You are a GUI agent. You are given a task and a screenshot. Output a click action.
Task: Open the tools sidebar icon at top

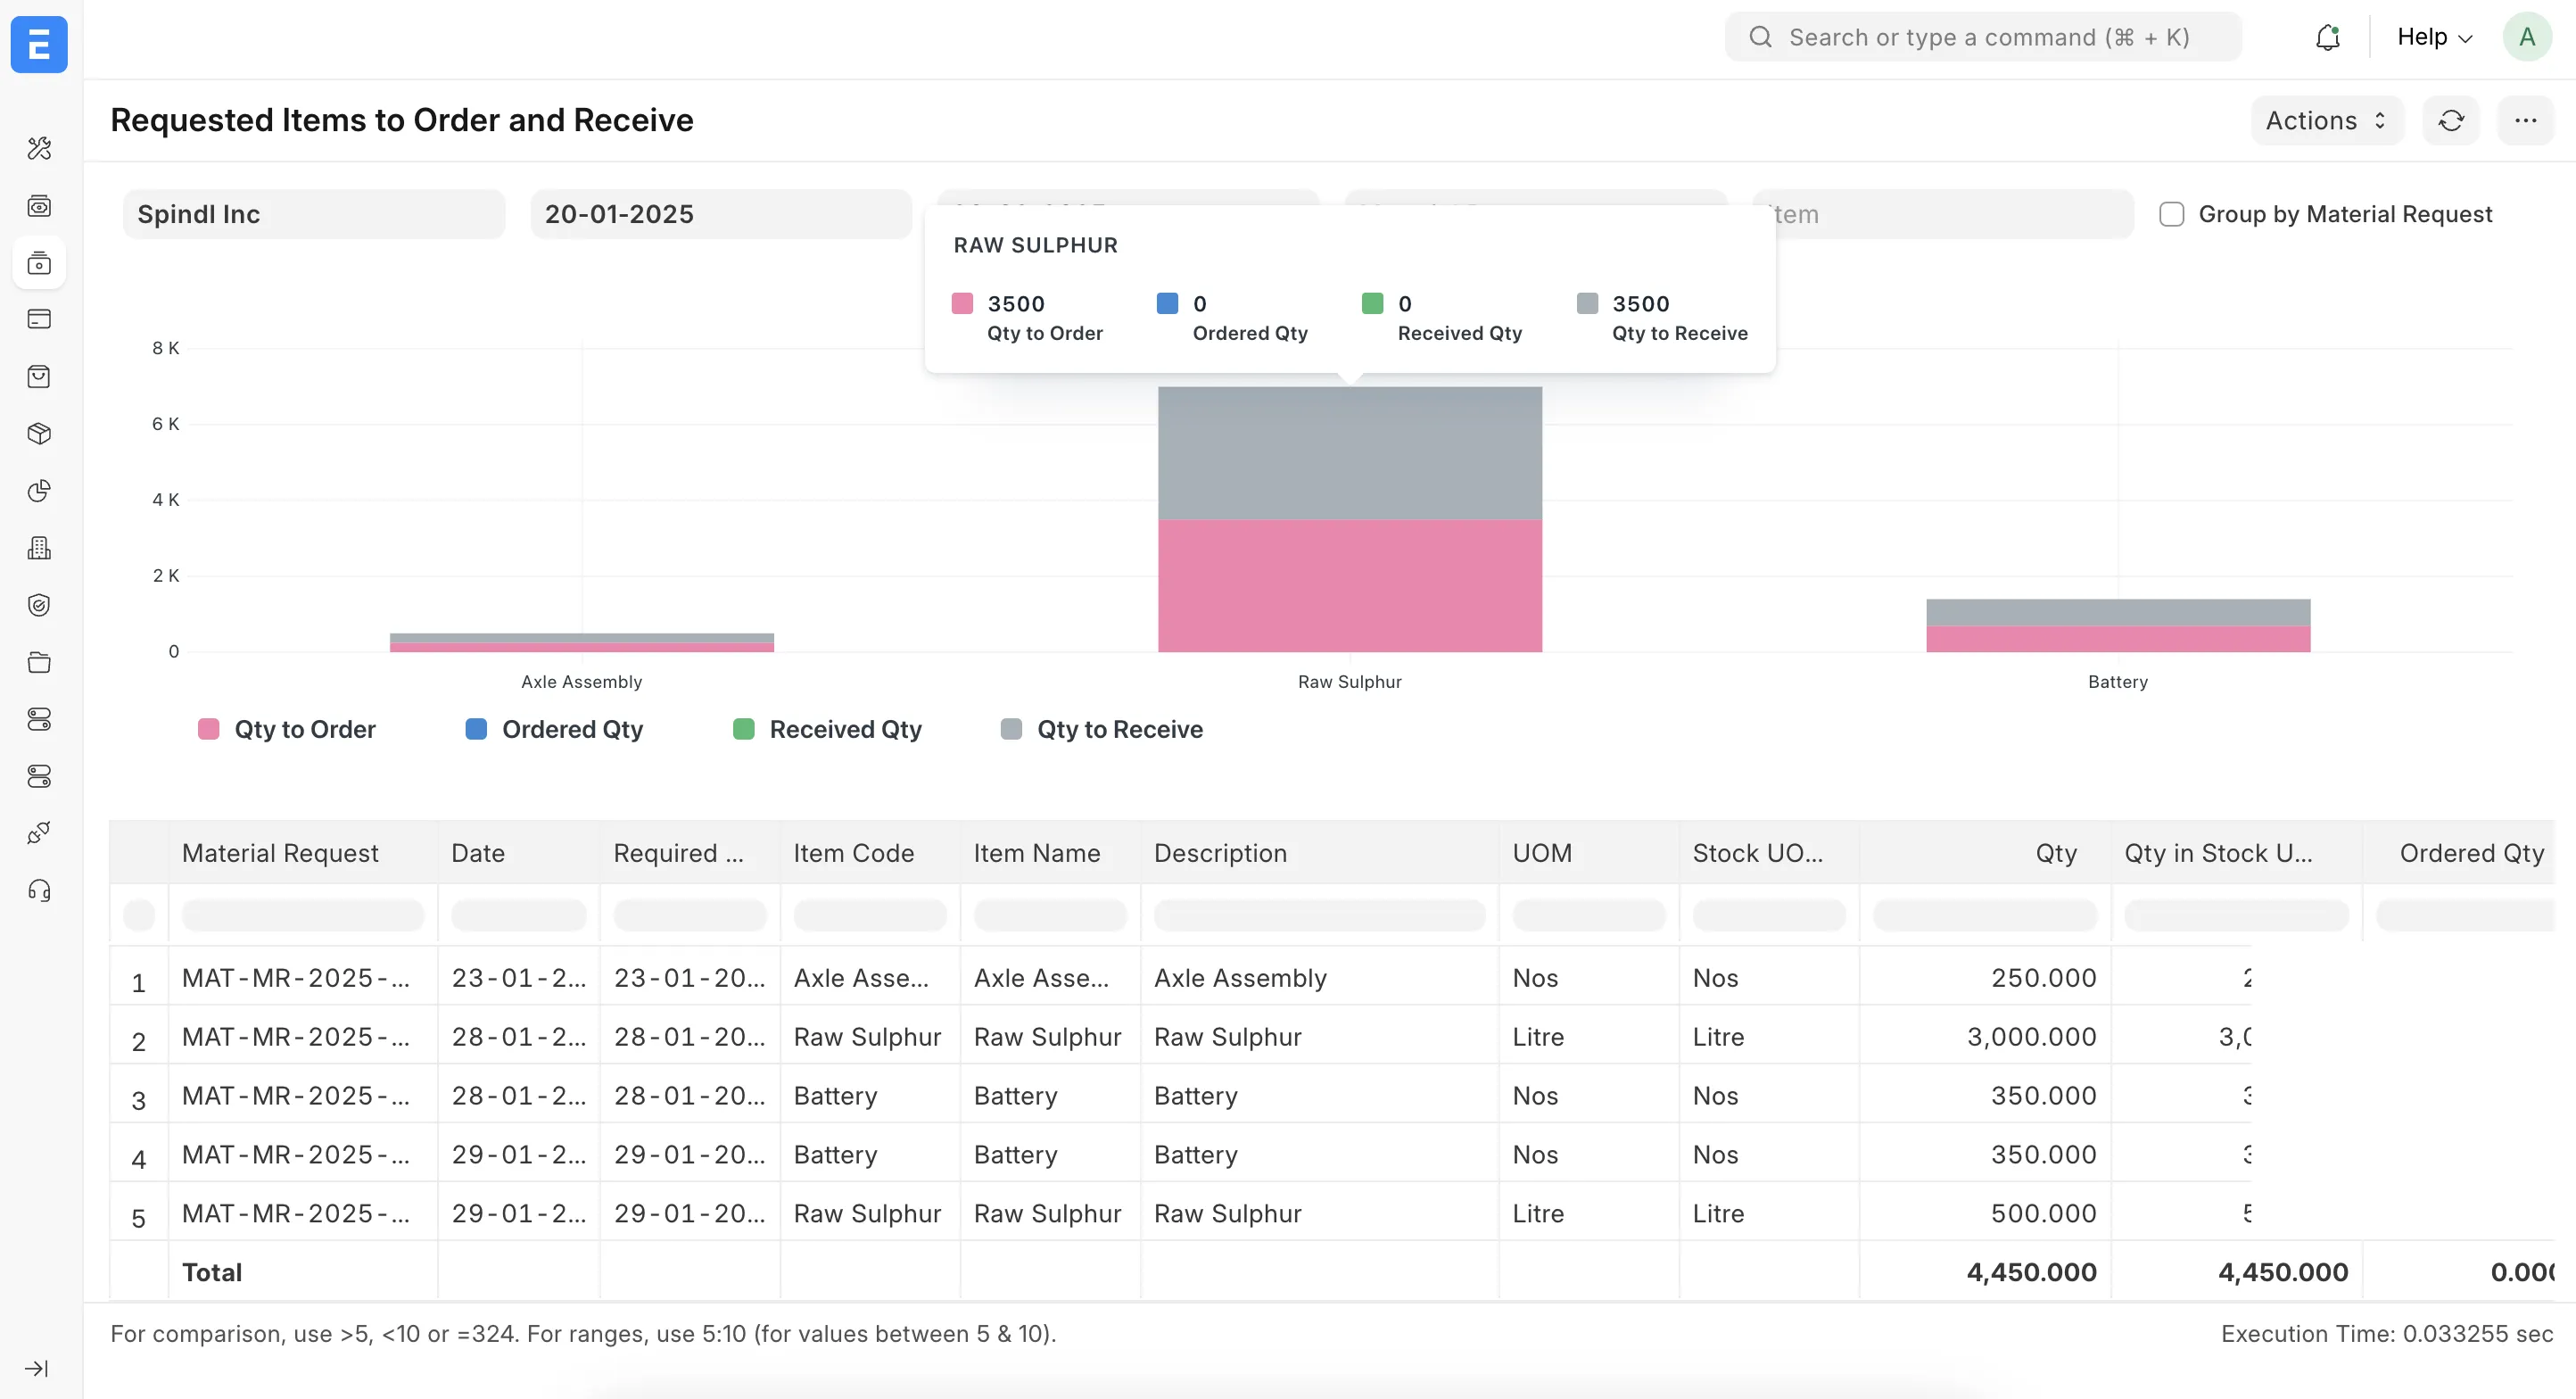click(39, 149)
